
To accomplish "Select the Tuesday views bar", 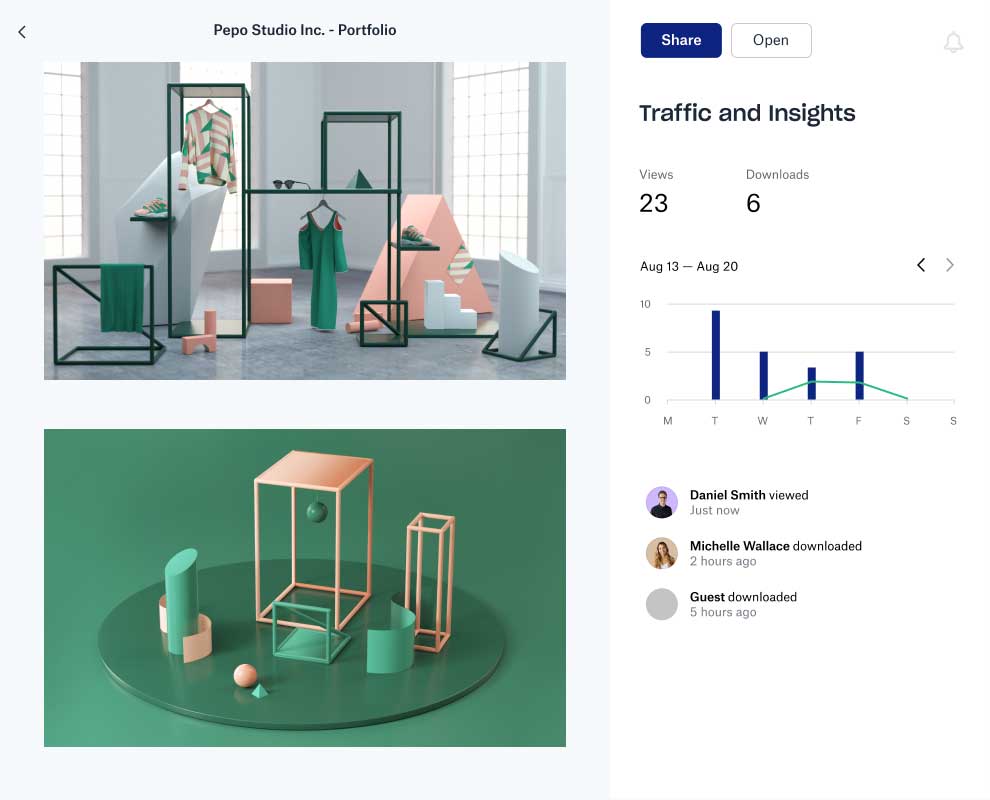I will coord(716,355).
